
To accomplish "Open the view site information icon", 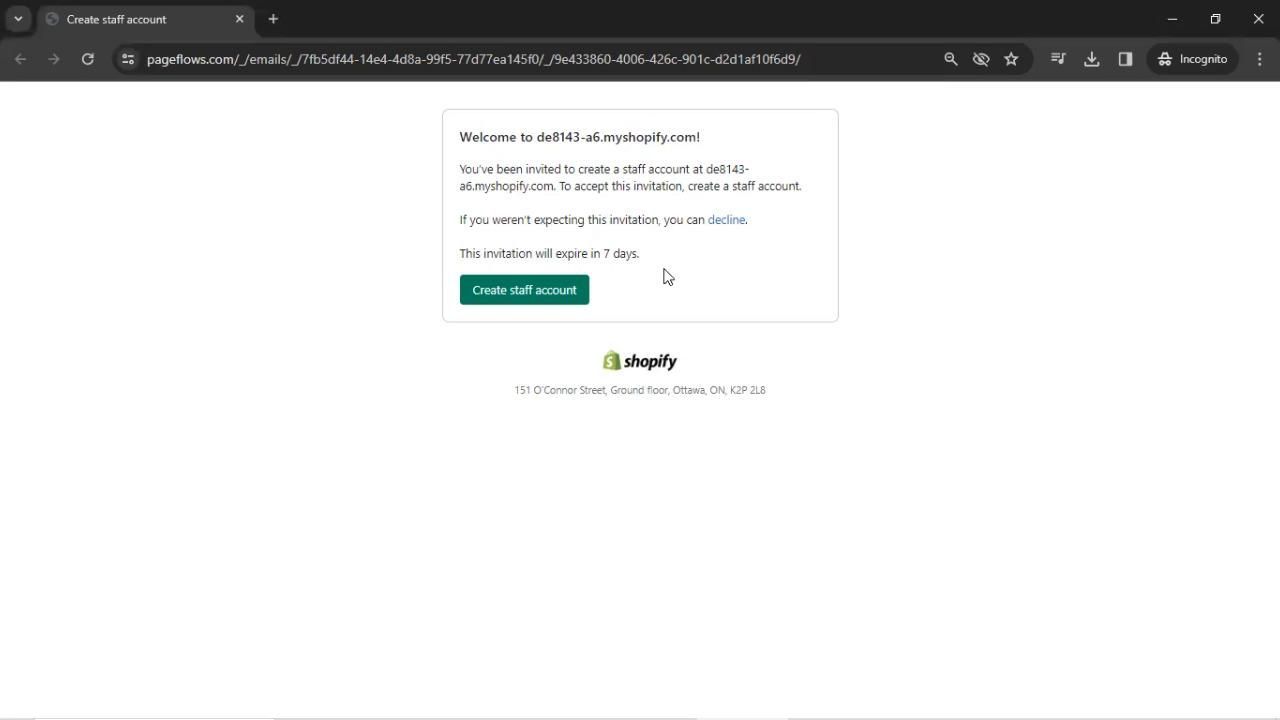I will point(127,59).
